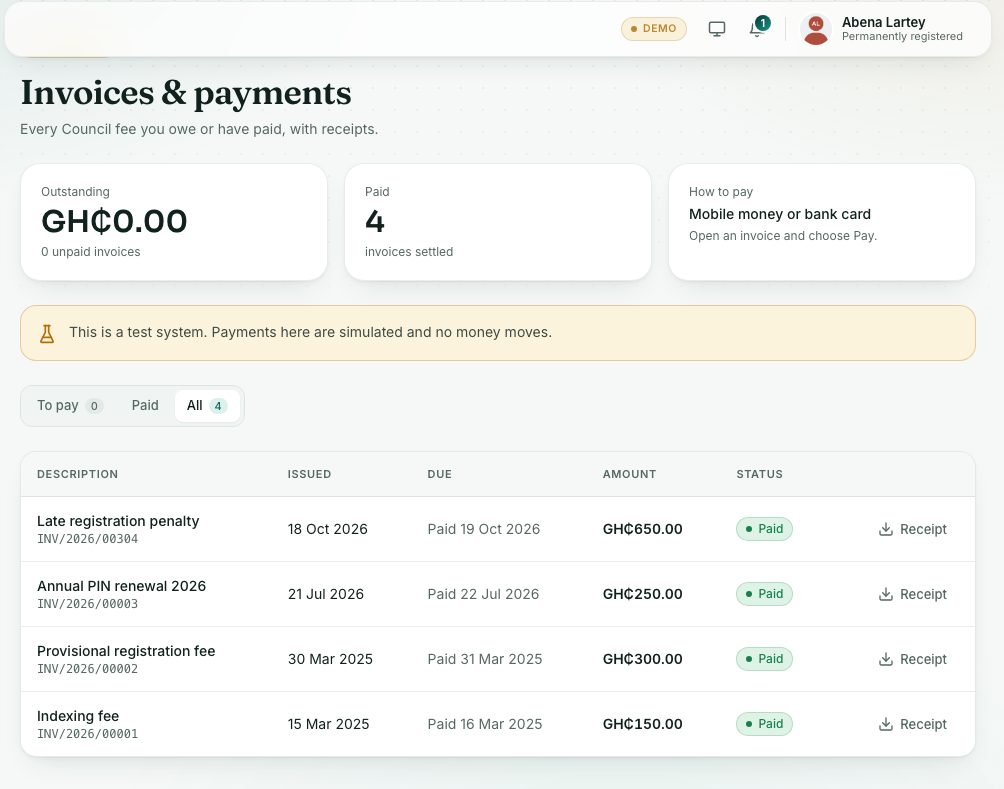The width and height of the screenshot is (1004, 789).
Task: Switch to the To pay tab
Action: (69, 405)
